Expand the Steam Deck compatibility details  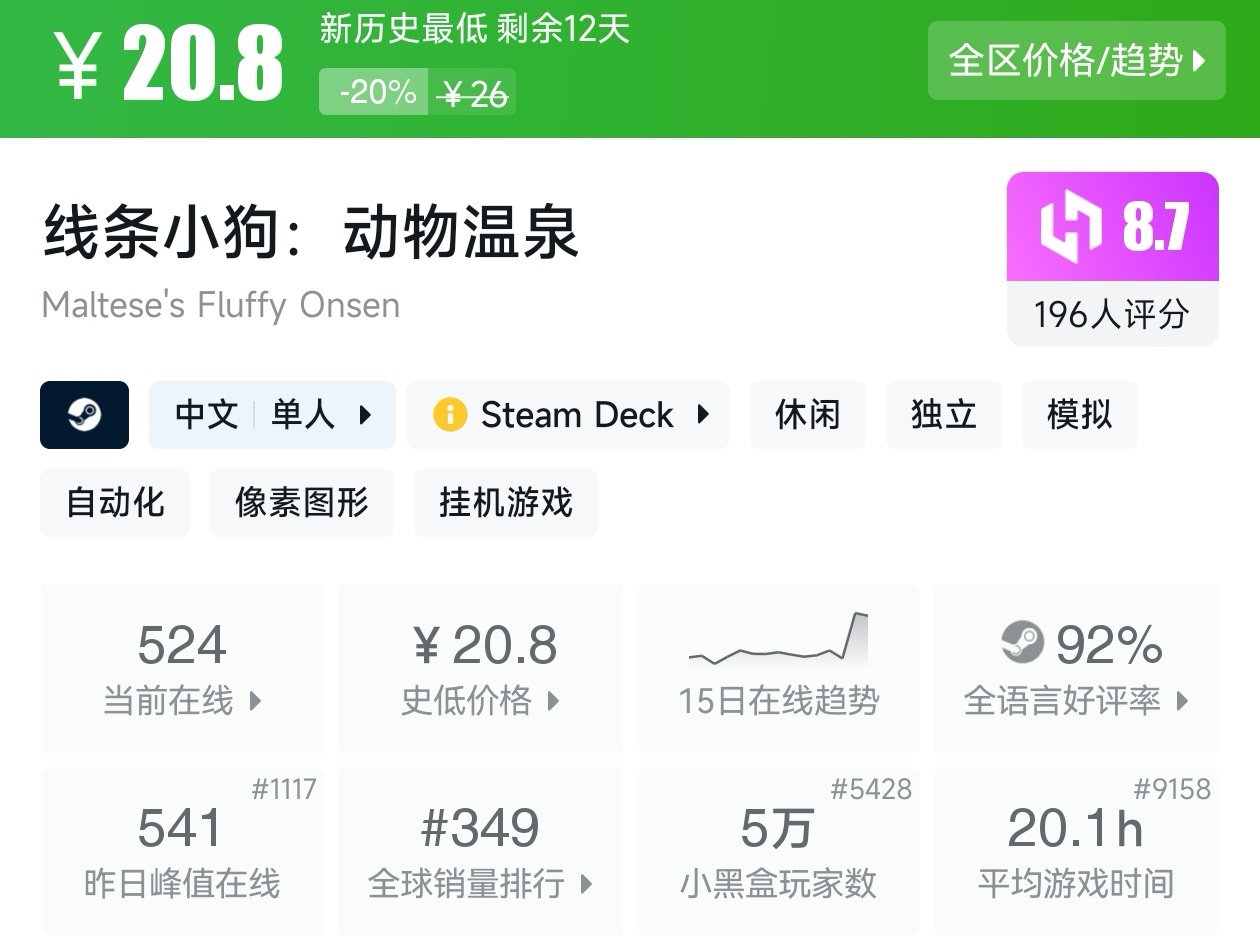pyautogui.click(x=568, y=415)
